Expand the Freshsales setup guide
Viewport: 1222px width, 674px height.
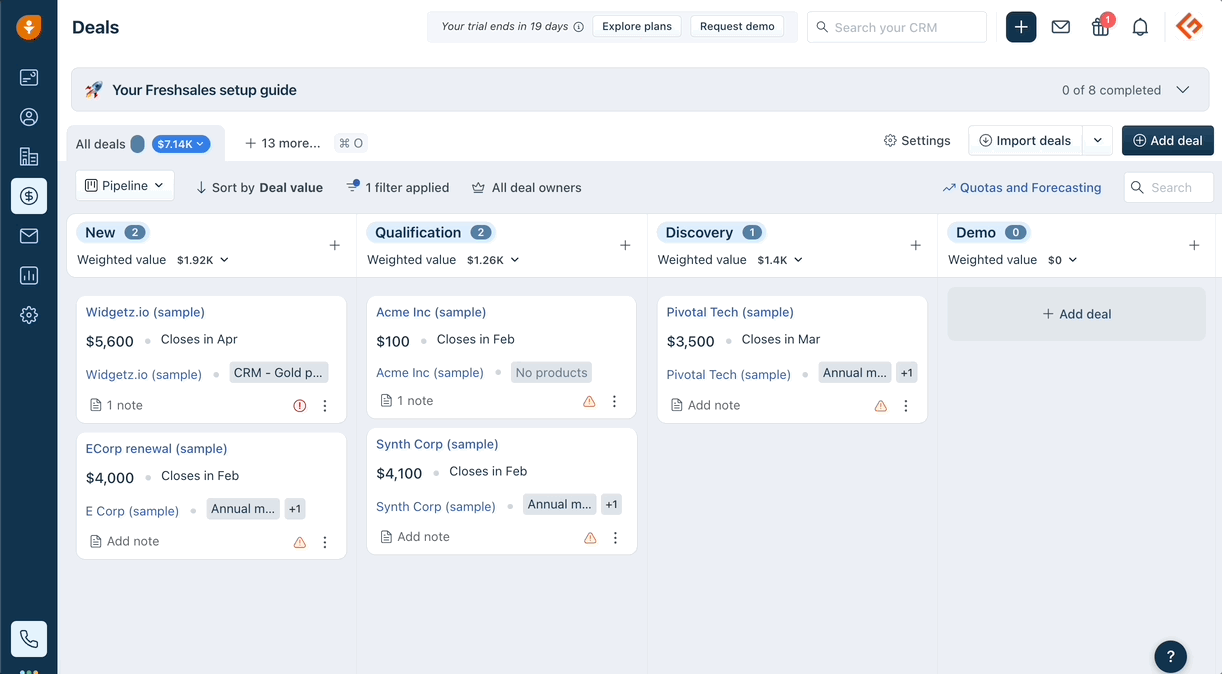(x=1183, y=90)
